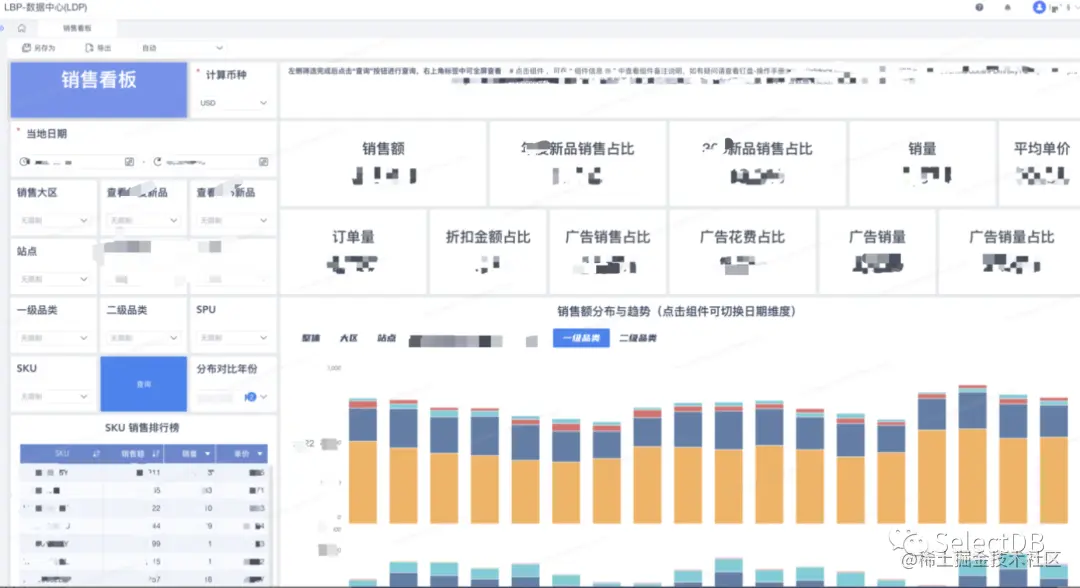Screen dimensions: 1080x588
Task: Click the 订单量 metric card
Action: (353, 252)
